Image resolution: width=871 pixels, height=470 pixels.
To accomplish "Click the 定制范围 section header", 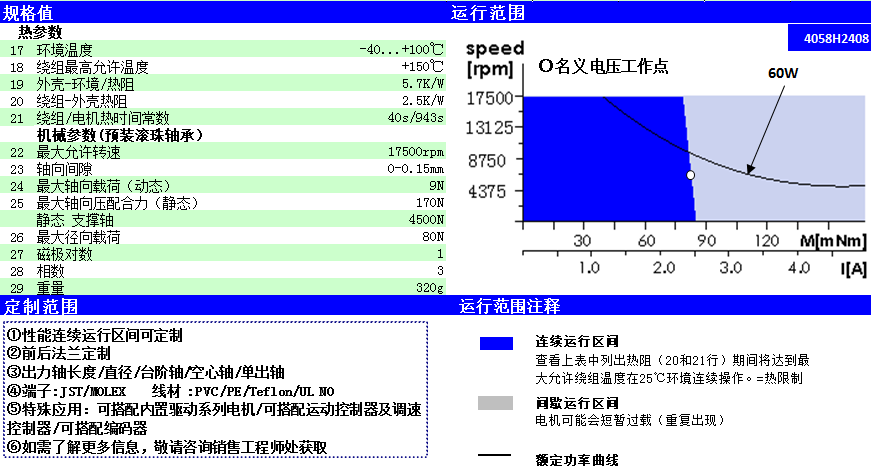I will (x=41, y=306).
